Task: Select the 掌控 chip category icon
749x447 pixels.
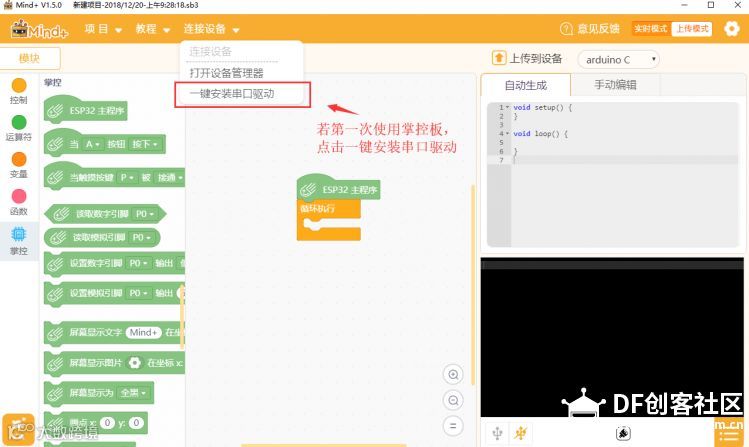Action: tap(19, 234)
